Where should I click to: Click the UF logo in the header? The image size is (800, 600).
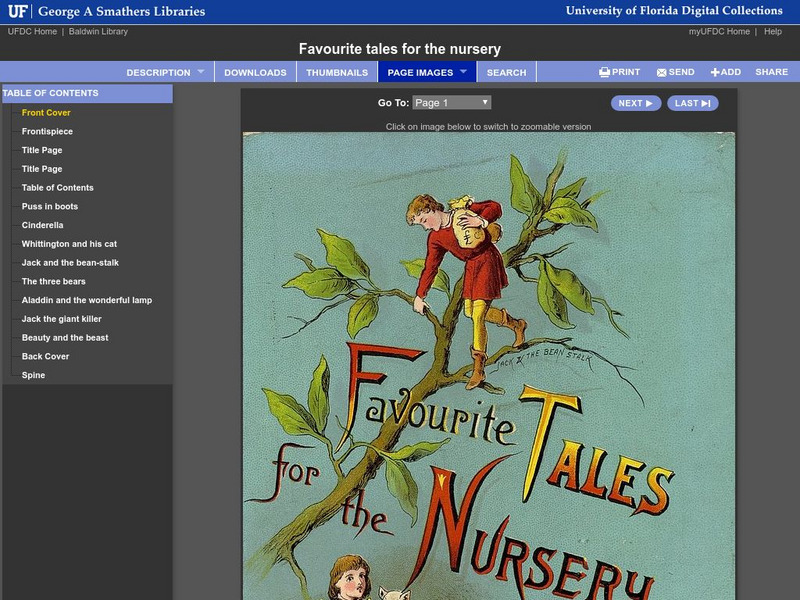18,10
